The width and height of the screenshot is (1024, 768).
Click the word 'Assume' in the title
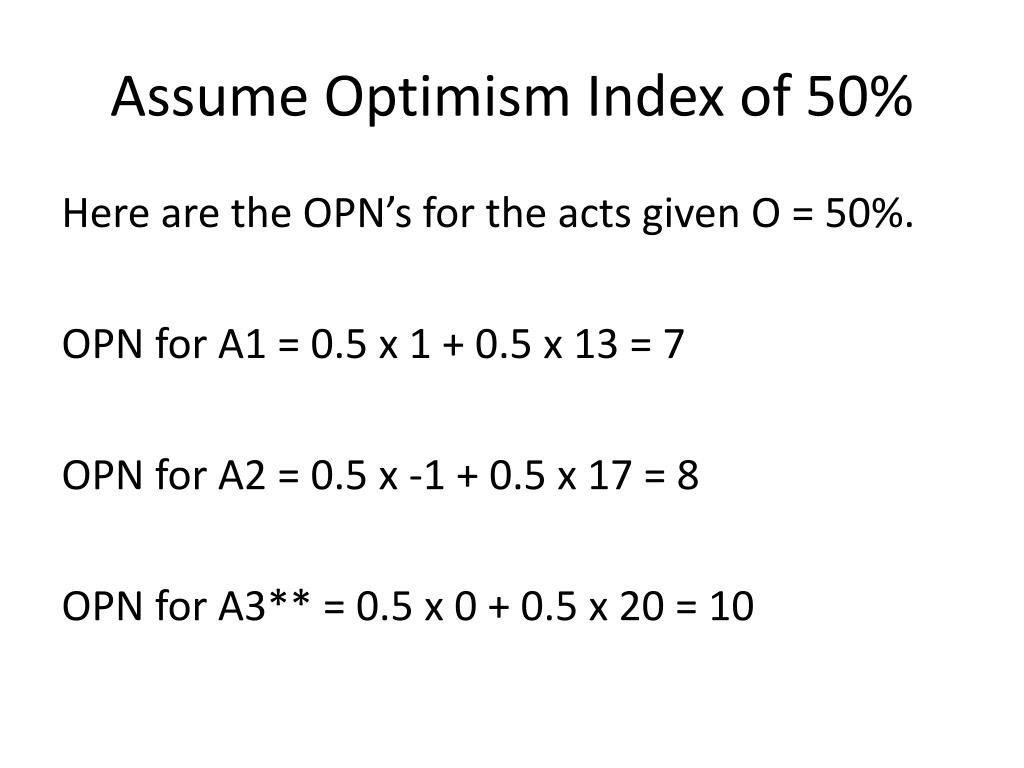(209, 97)
